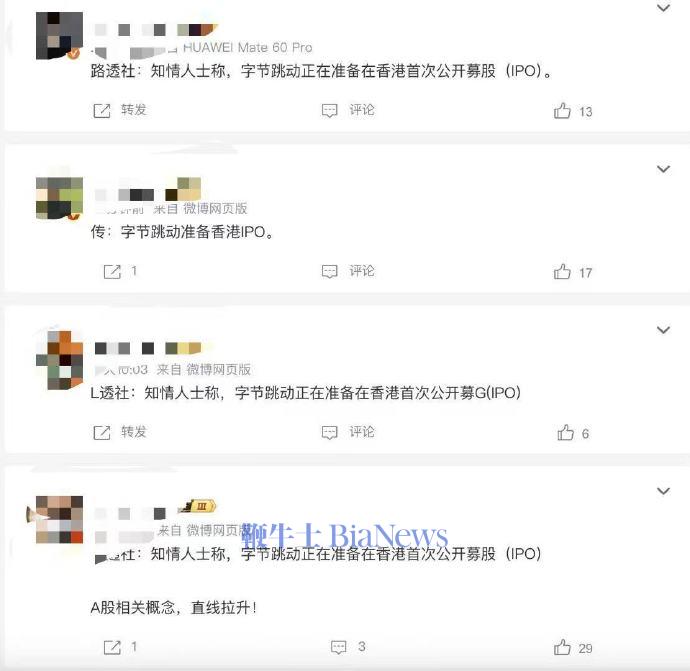
Task: Open the first post's user avatar
Action: (59, 36)
